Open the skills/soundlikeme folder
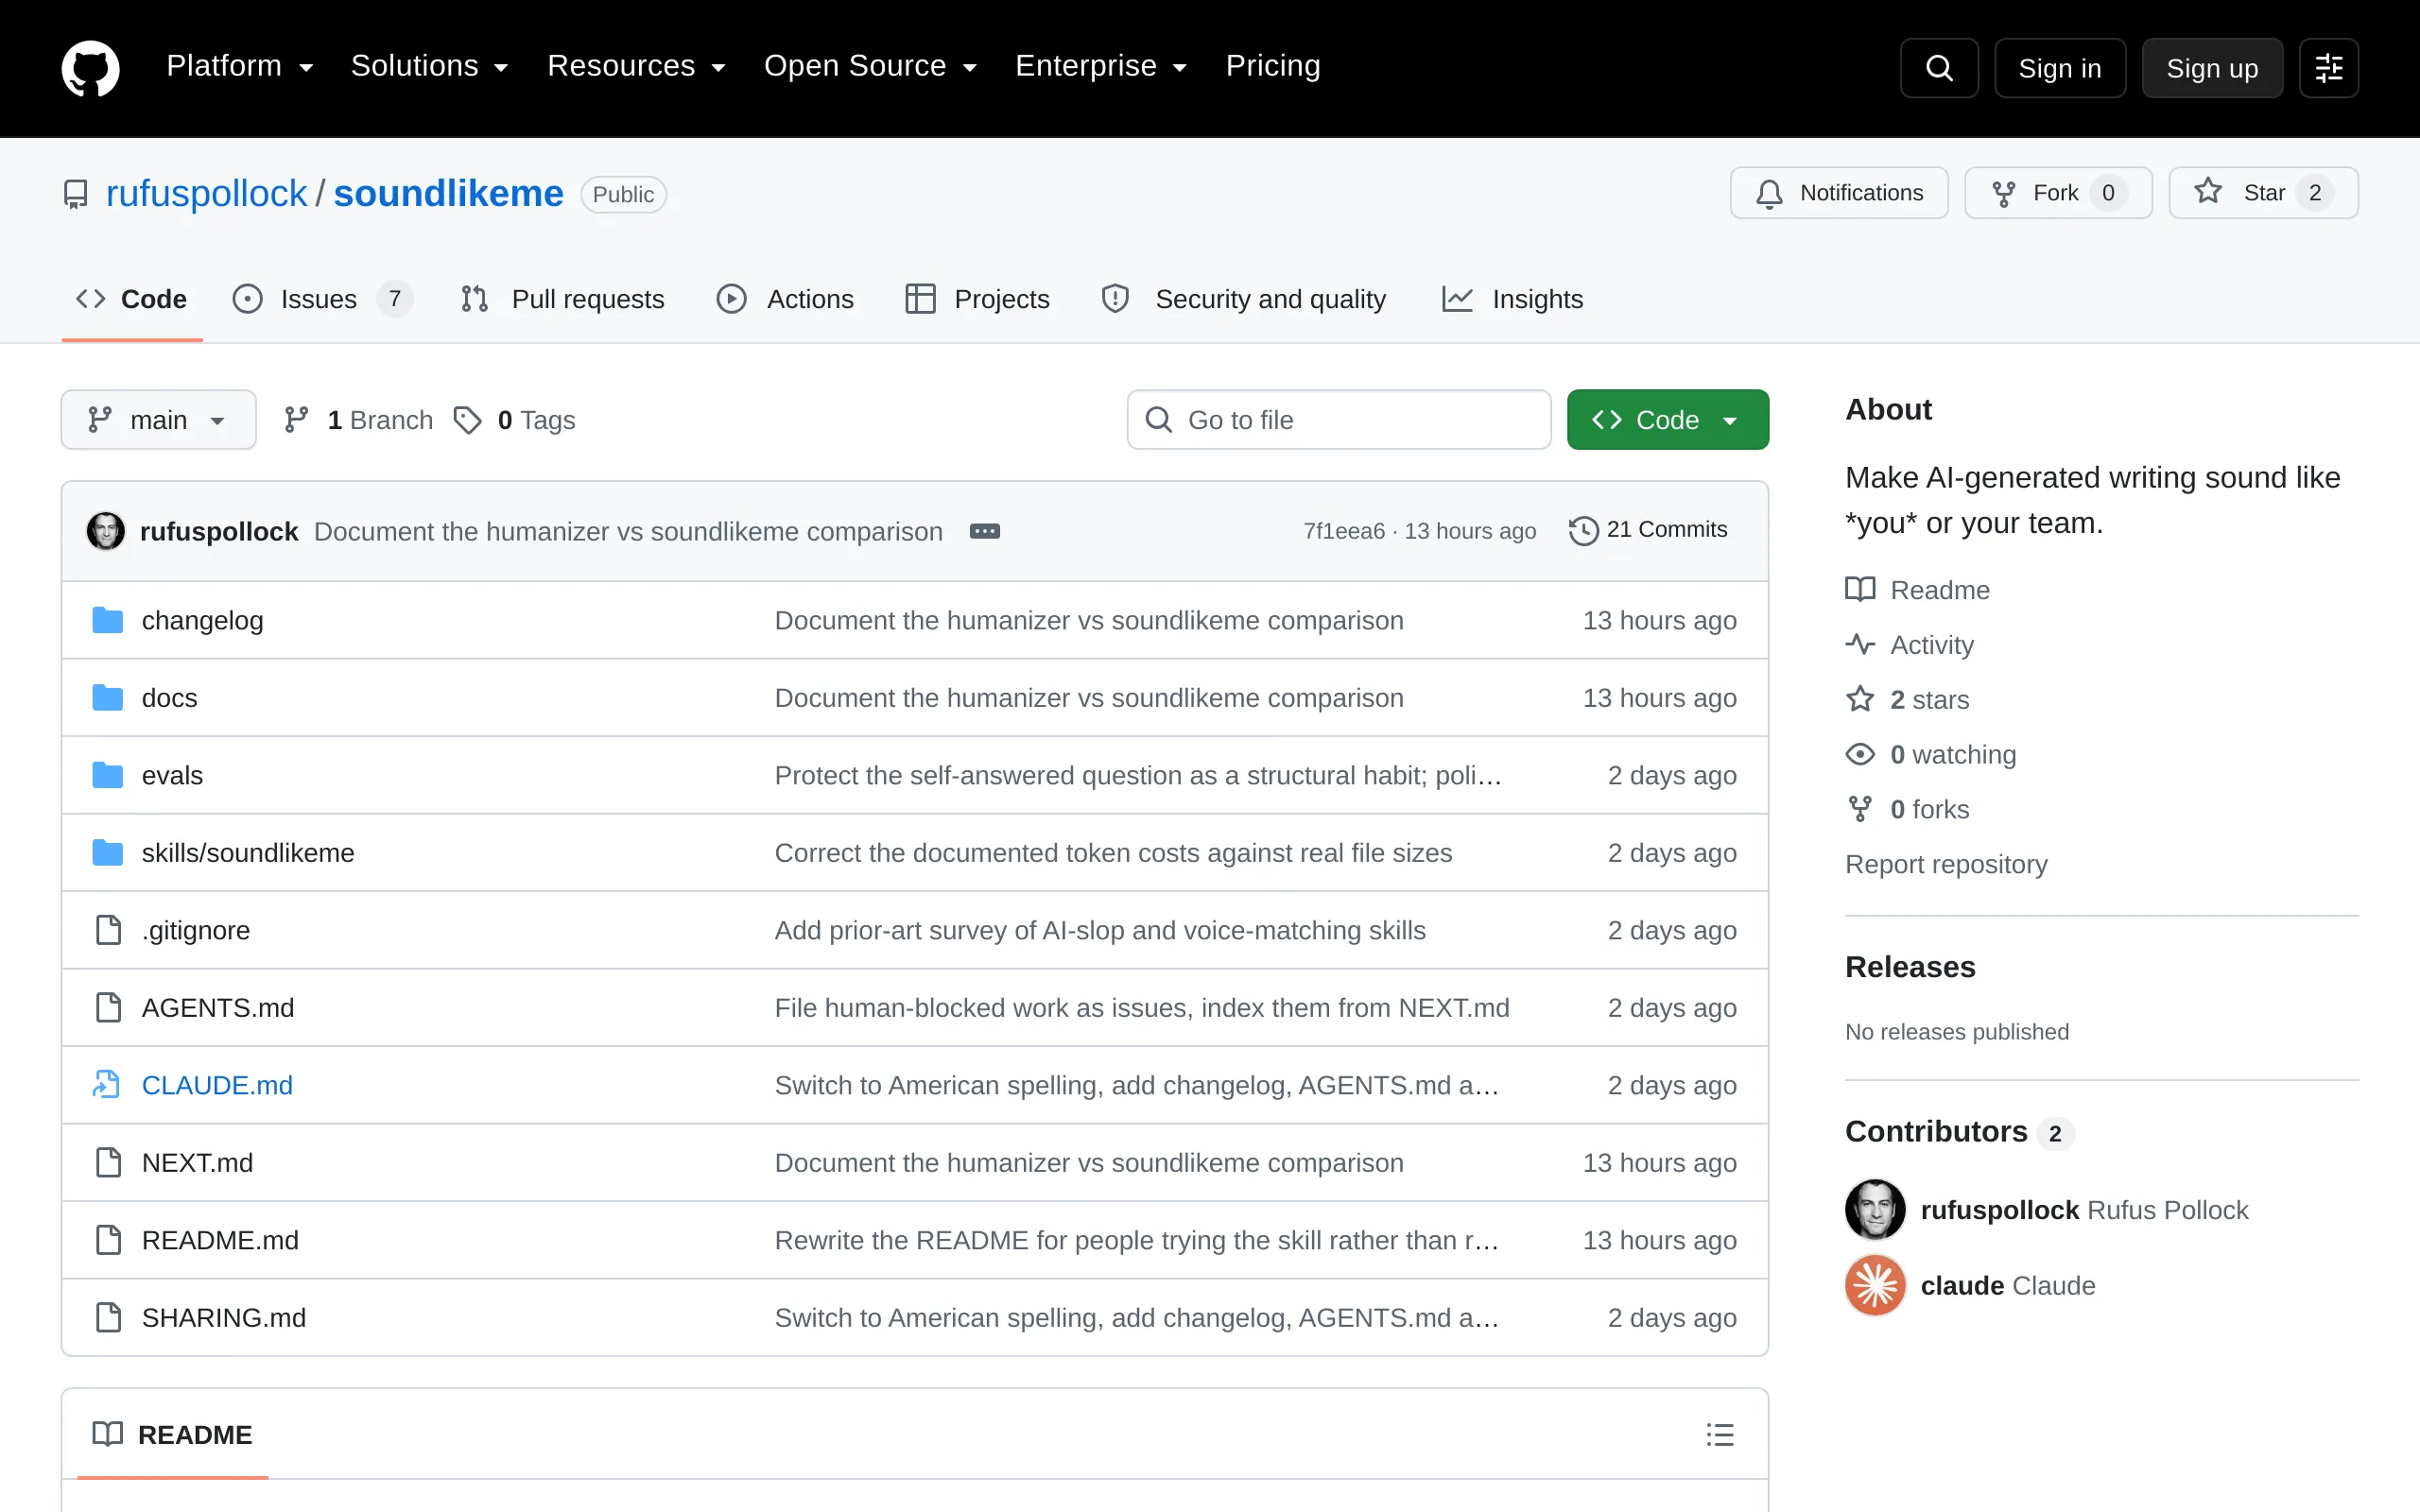The height and width of the screenshot is (1512, 2420). pos(248,853)
